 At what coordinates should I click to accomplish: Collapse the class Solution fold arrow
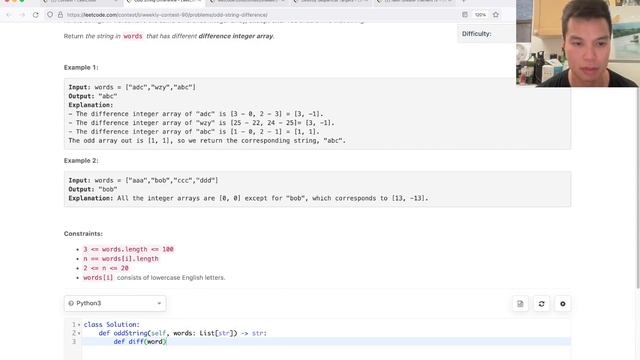pyautogui.click(x=79, y=325)
